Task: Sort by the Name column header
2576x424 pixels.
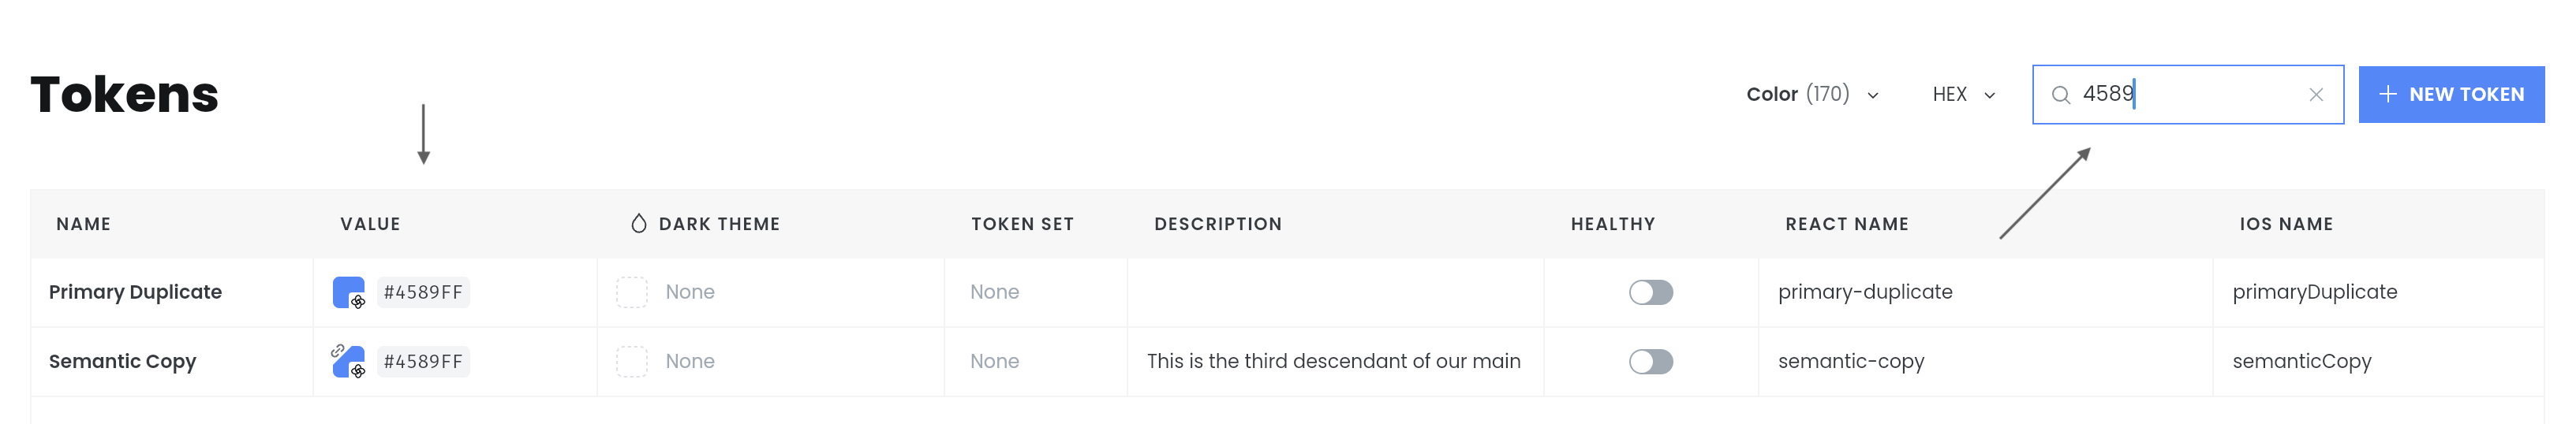Action: 84,224
